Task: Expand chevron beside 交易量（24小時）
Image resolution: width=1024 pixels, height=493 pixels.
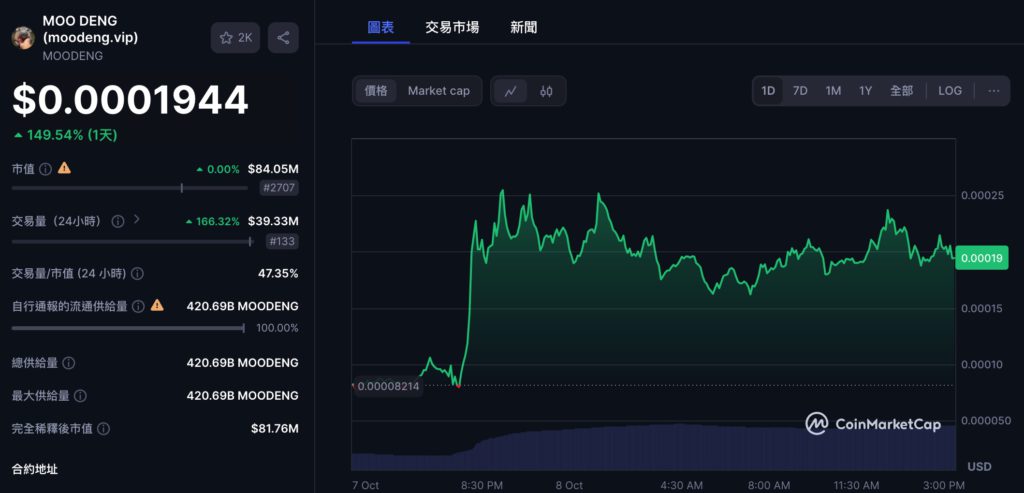Action: [x=136, y=219]
